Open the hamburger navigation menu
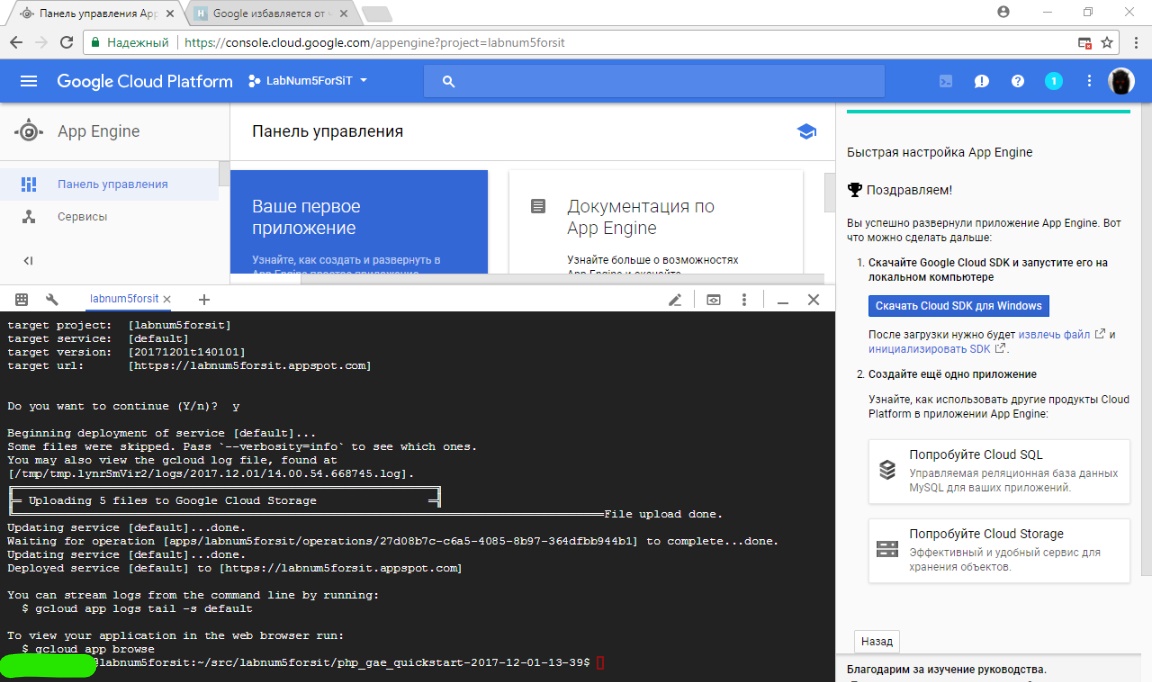Screen dimensions: 1152x682 point(29,81)
